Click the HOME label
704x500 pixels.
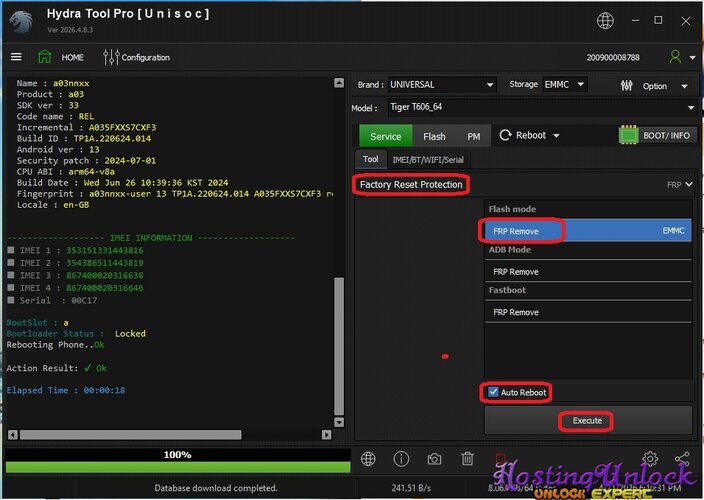[x=72, y=57]
